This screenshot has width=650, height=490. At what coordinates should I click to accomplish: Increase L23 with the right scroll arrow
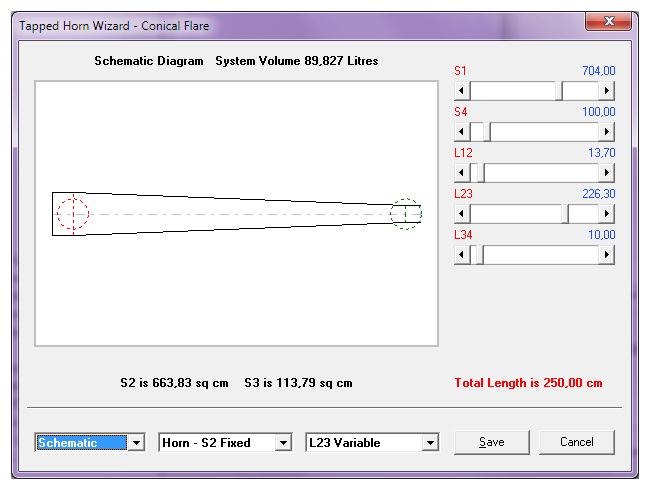coord(606,214)
